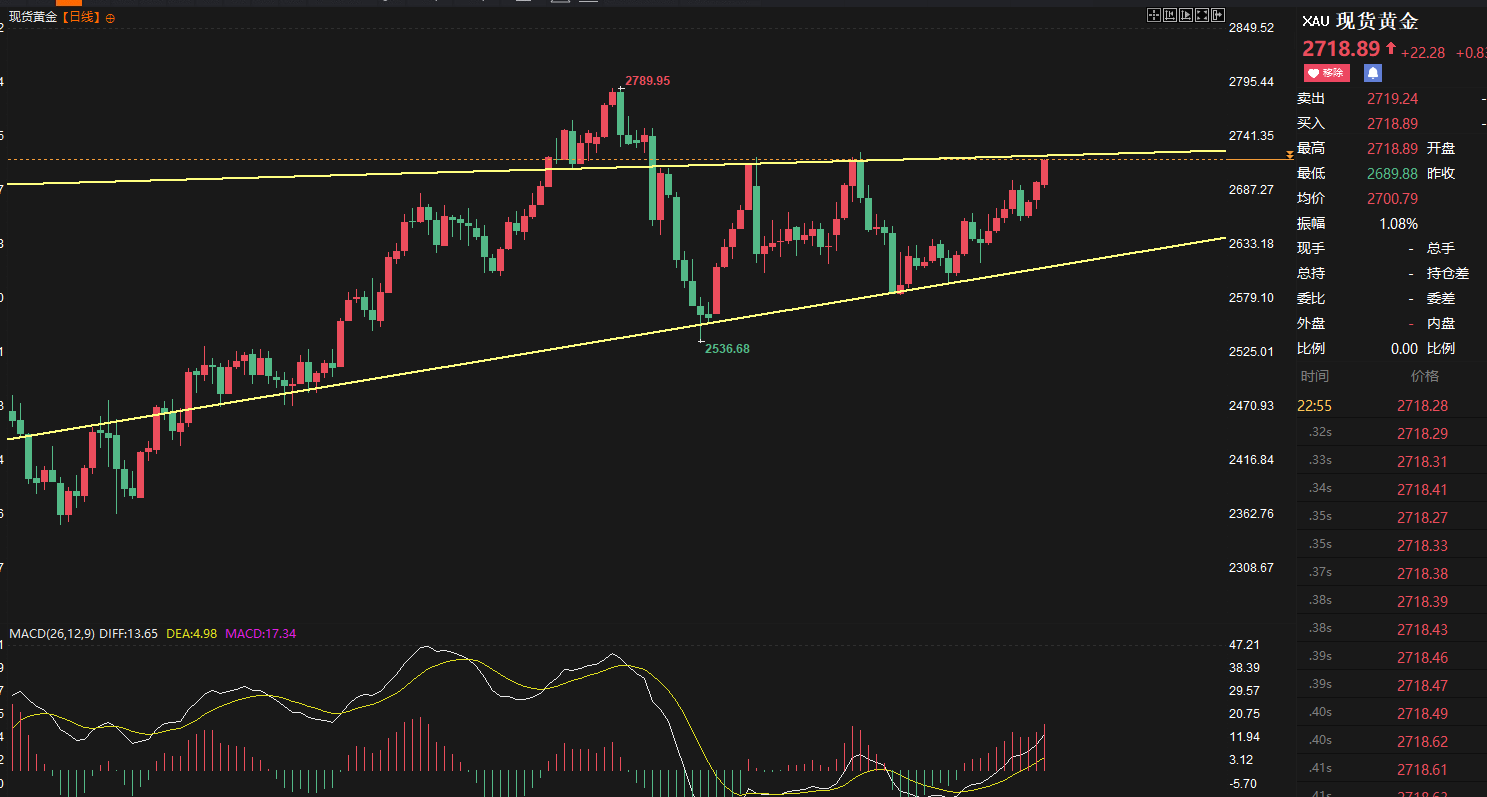Toggle the chart fullscreen icon
This screenshot has width=1487, height=797.
click(1201, 15)
